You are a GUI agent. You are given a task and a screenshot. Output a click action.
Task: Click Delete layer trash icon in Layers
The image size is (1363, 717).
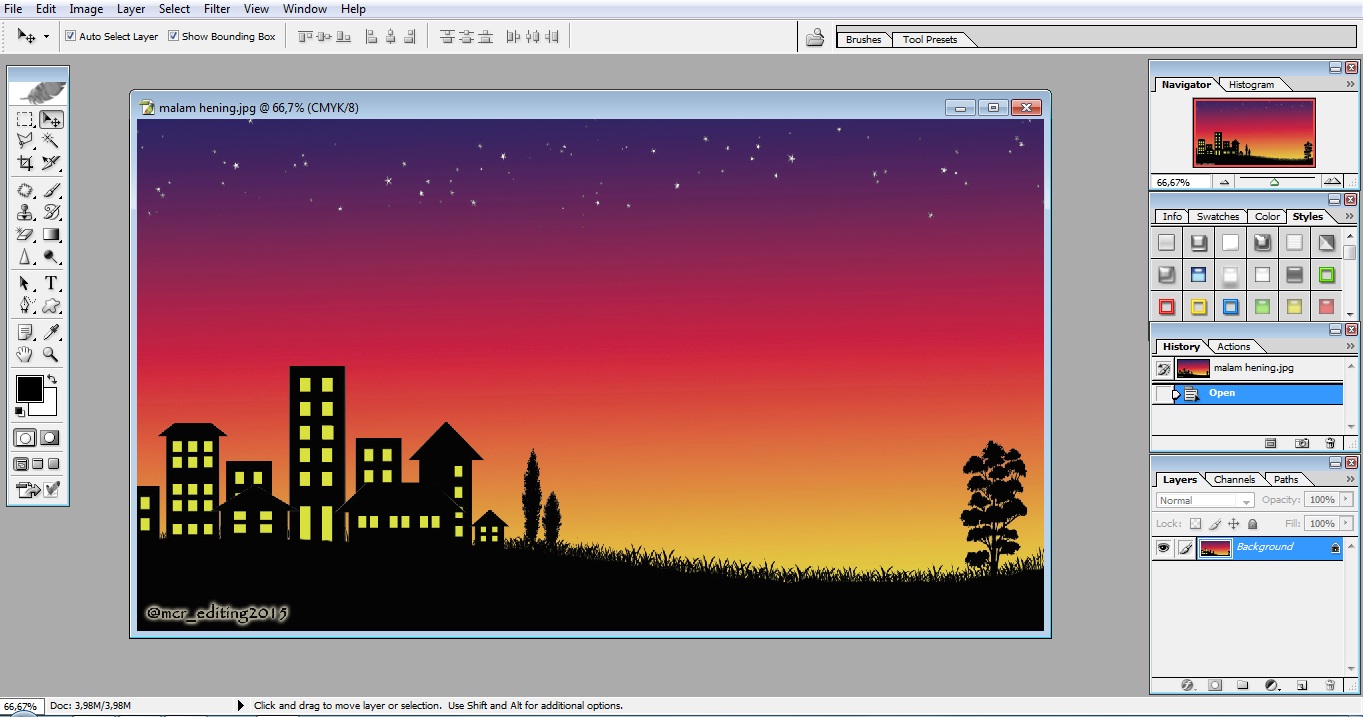tap(1330, 685)
